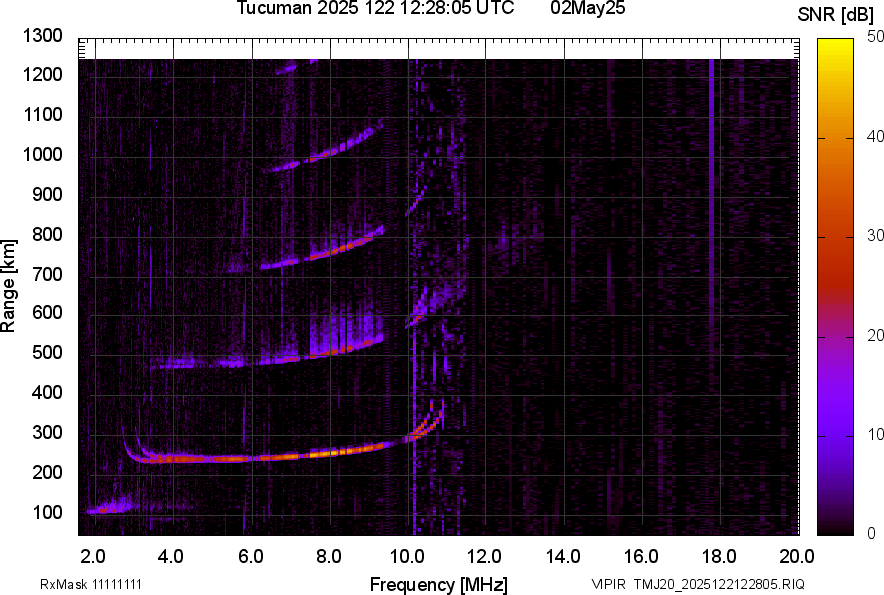This screenshot has height=595, width=884.
Task: Click the colorbar tick label '20'
Action: pos(876,336)
